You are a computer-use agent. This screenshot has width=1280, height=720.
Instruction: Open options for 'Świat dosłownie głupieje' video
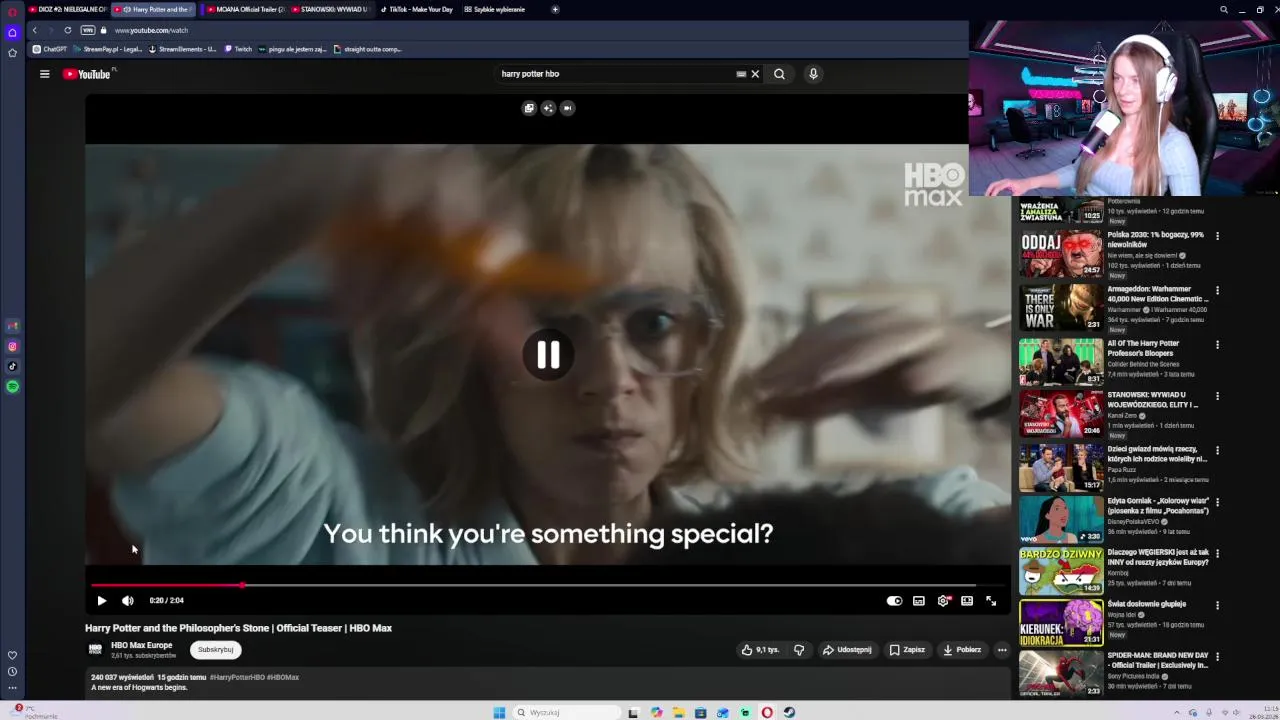pos(1217,606)
